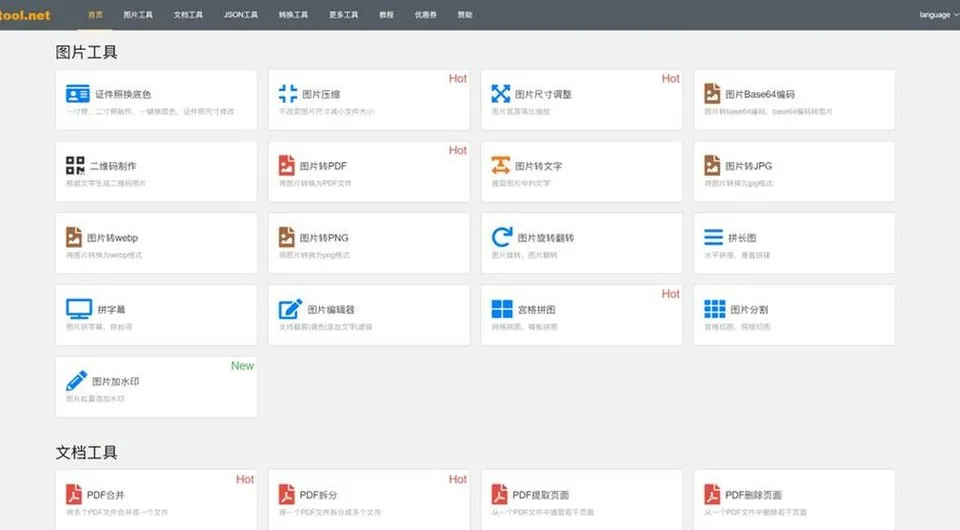
Task: Click the 图片压缩 compress icon
Action: point(288,94)
